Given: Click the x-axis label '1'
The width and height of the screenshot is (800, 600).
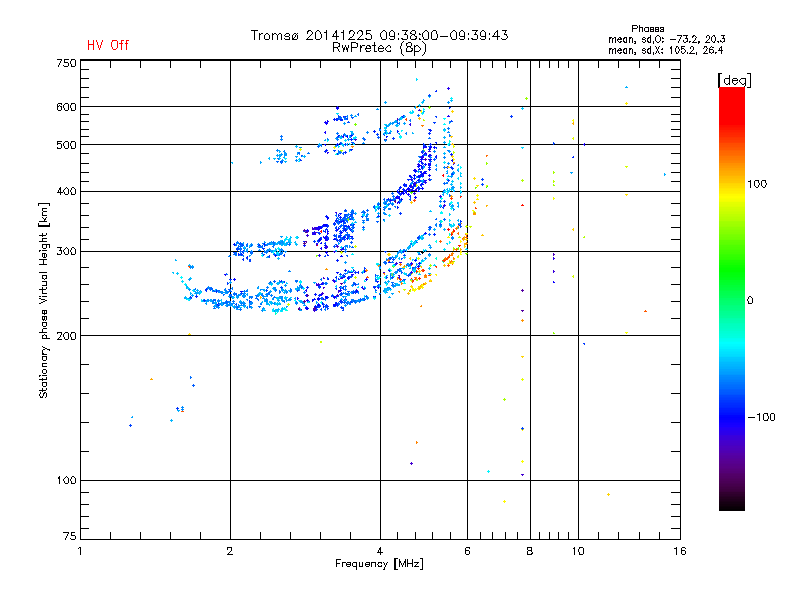Looking at the screenshot, I should (x=80, y=551).
